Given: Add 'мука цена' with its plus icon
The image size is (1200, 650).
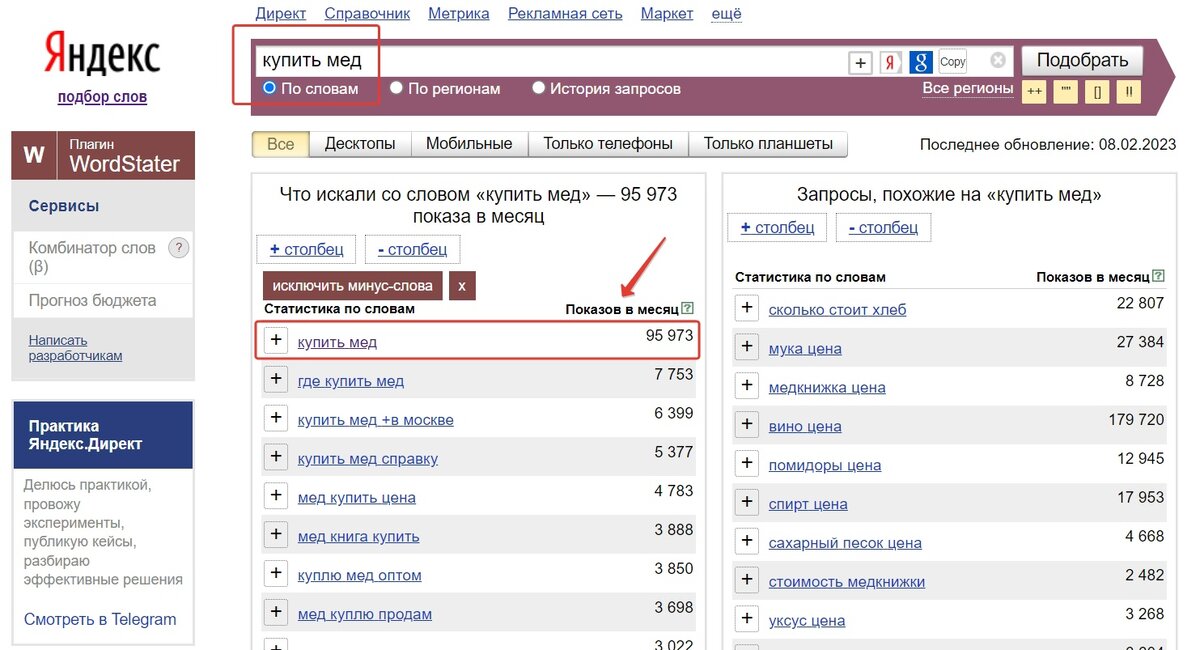Looking at the screenshot, I should (747, 347).
